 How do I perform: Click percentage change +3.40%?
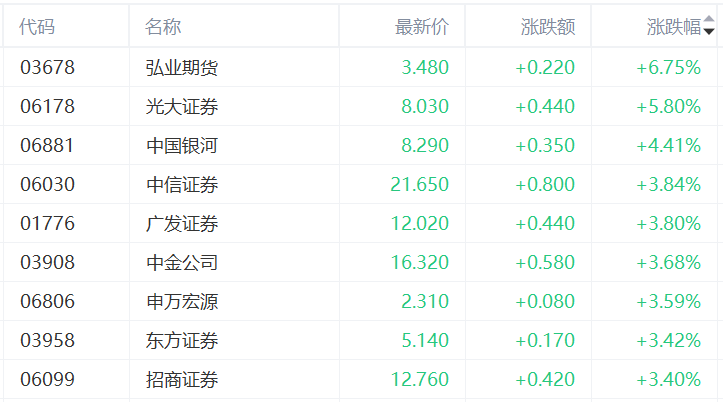[x=669, y=379]
